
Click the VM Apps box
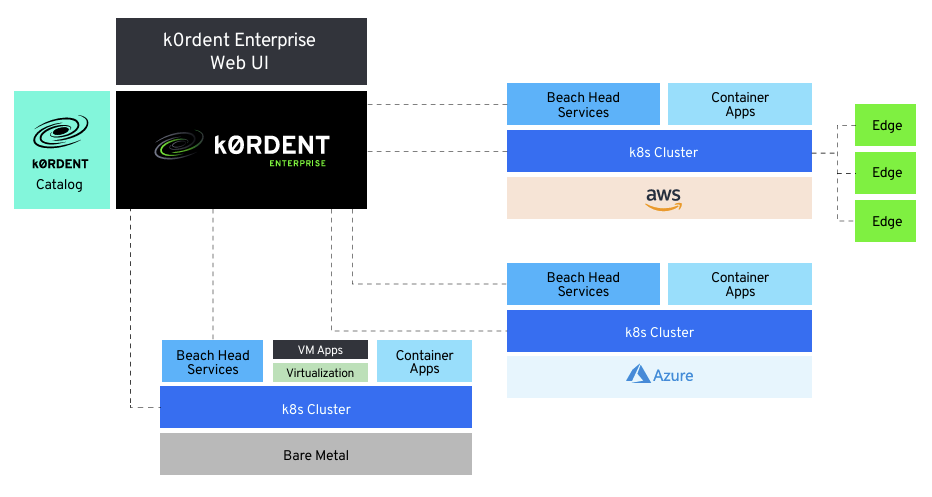320,350
